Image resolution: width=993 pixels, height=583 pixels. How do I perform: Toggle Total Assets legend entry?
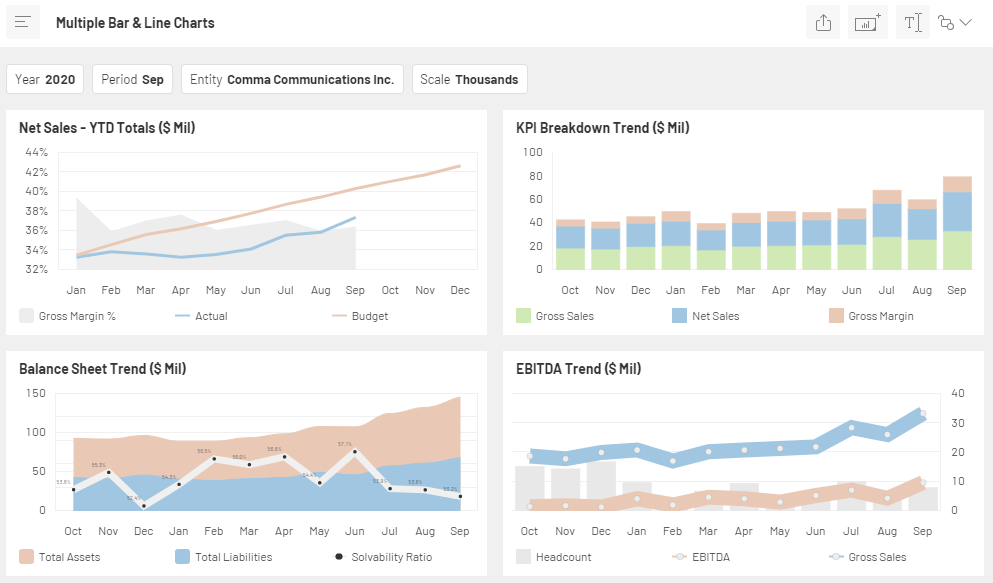60,557
